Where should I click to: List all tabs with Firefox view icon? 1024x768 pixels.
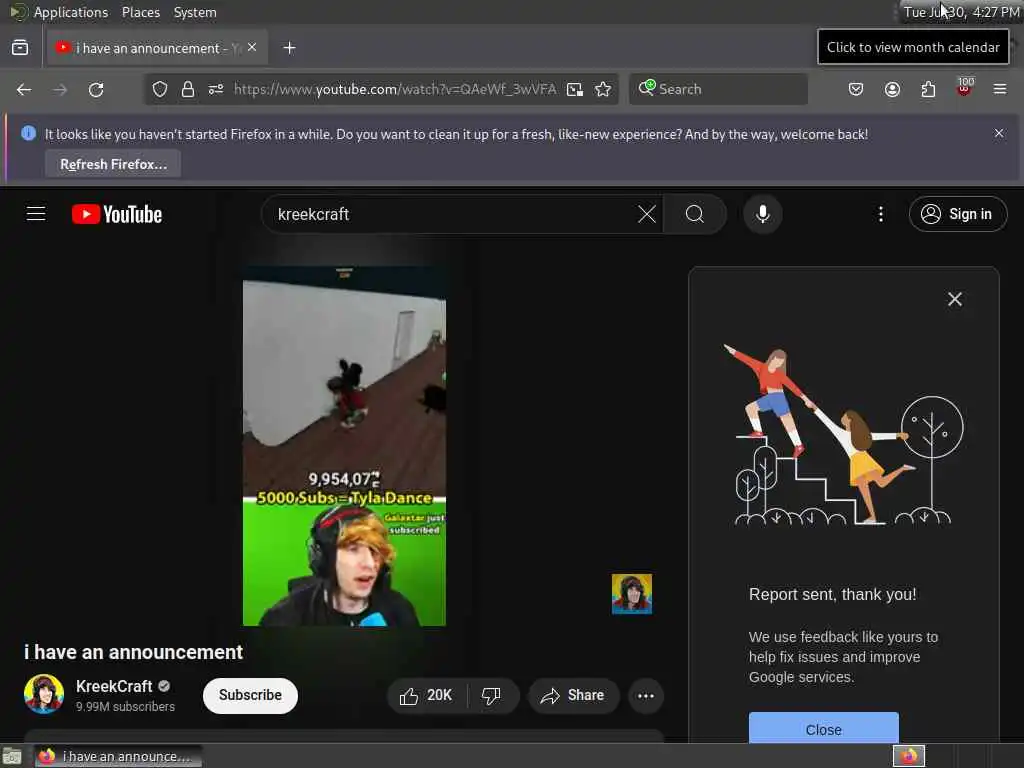(20, 48)
